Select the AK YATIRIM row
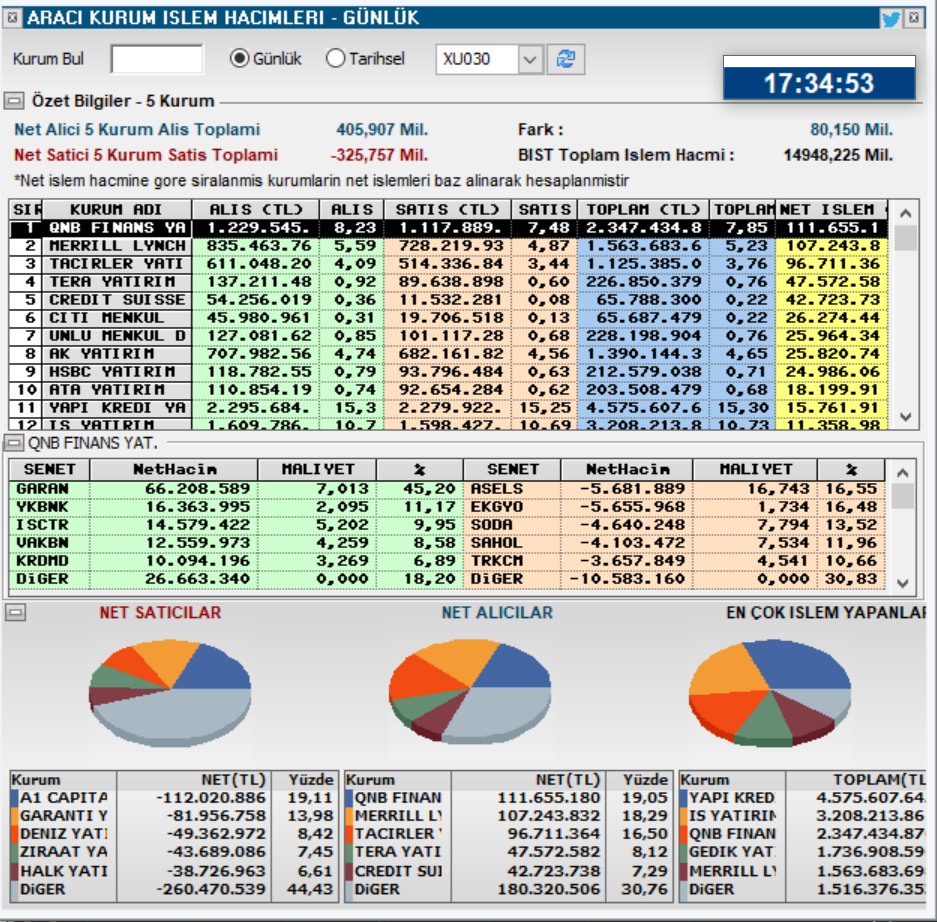This screenshot has width=937, height=922. click(449, 354)
